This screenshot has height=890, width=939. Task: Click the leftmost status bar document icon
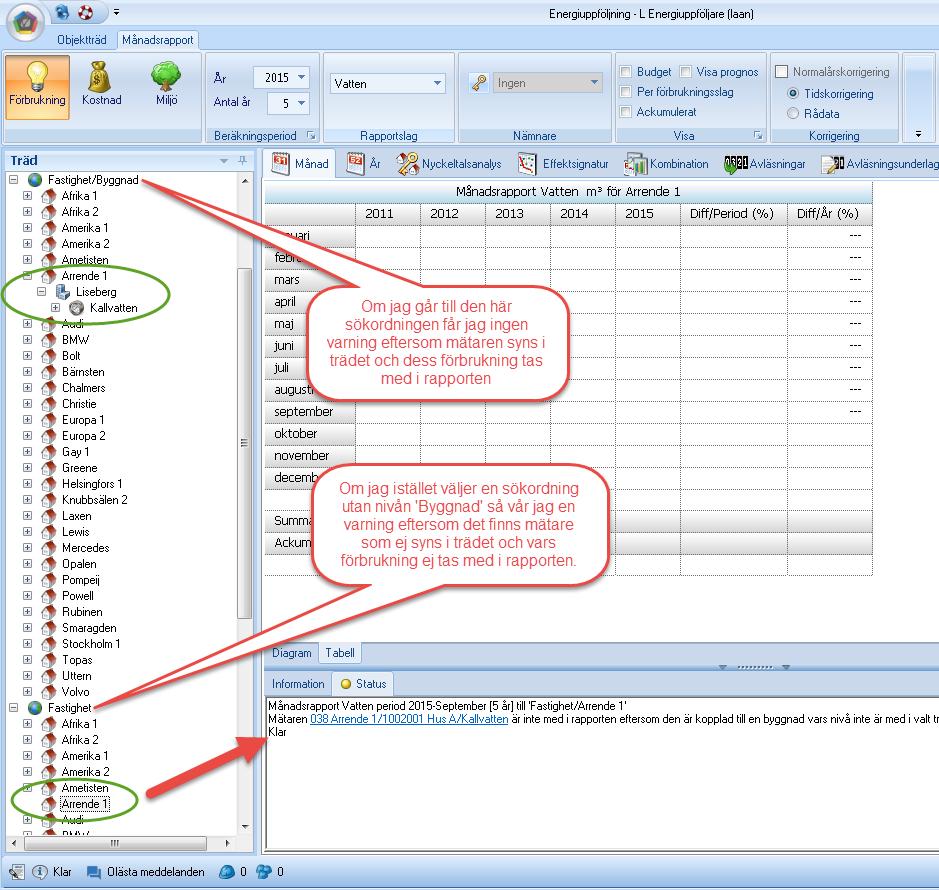tap(16, 872)
